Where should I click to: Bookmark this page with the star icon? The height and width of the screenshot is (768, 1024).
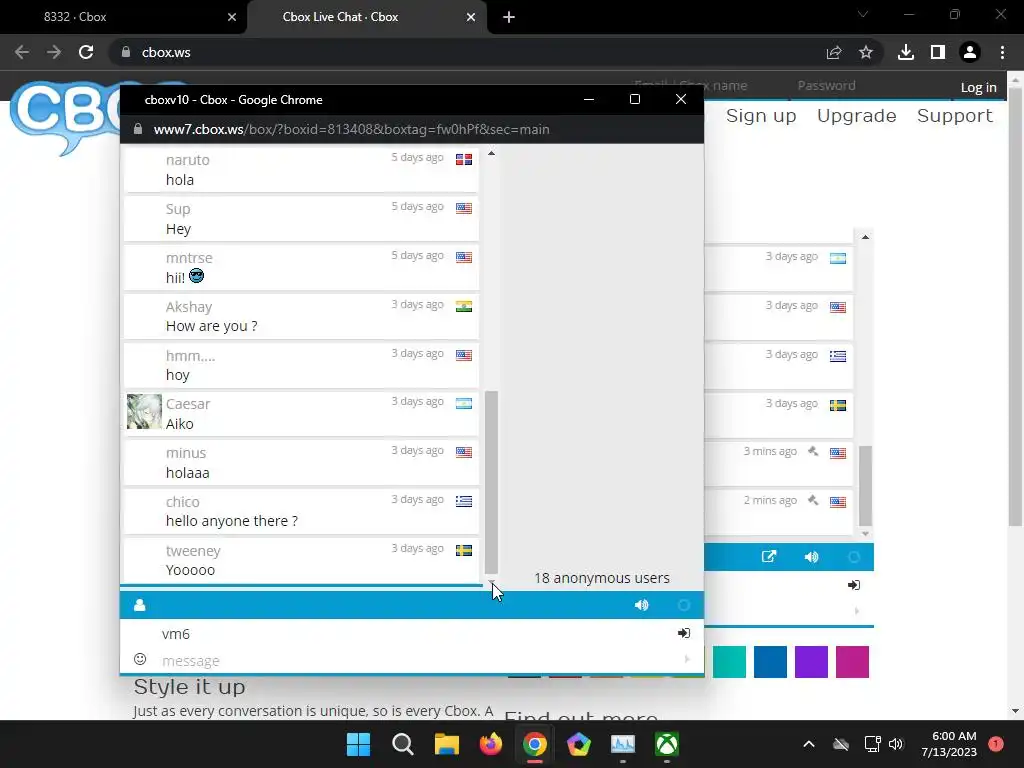pyautogui.click(x=866, y=52)
